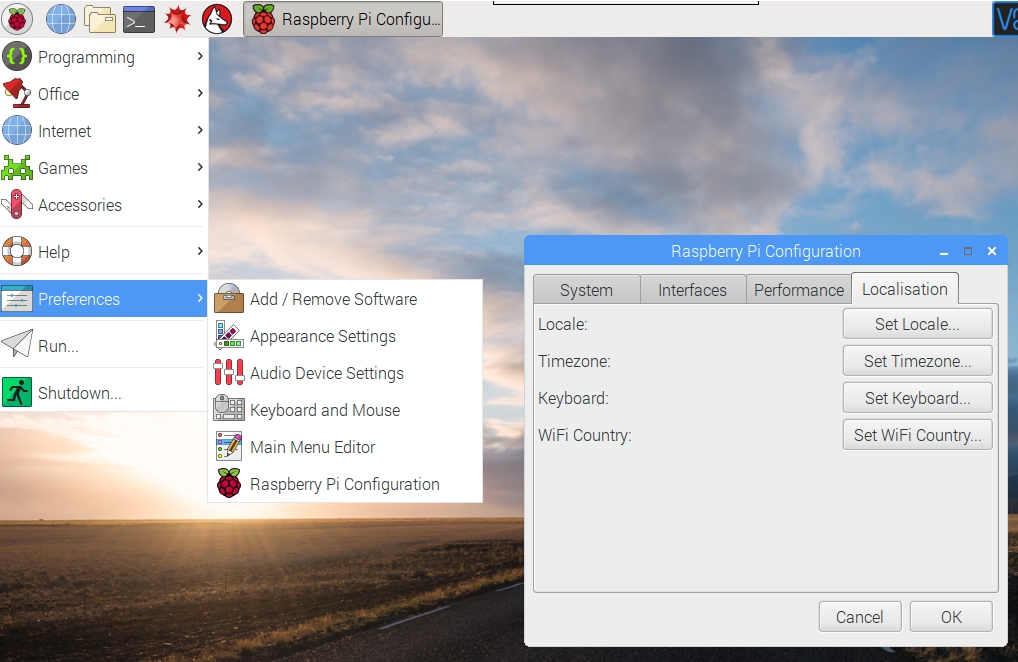Click the Raspberry Pi Configuration title bar
Viewport: 1018px width, 662px height.
coord(765,251)
